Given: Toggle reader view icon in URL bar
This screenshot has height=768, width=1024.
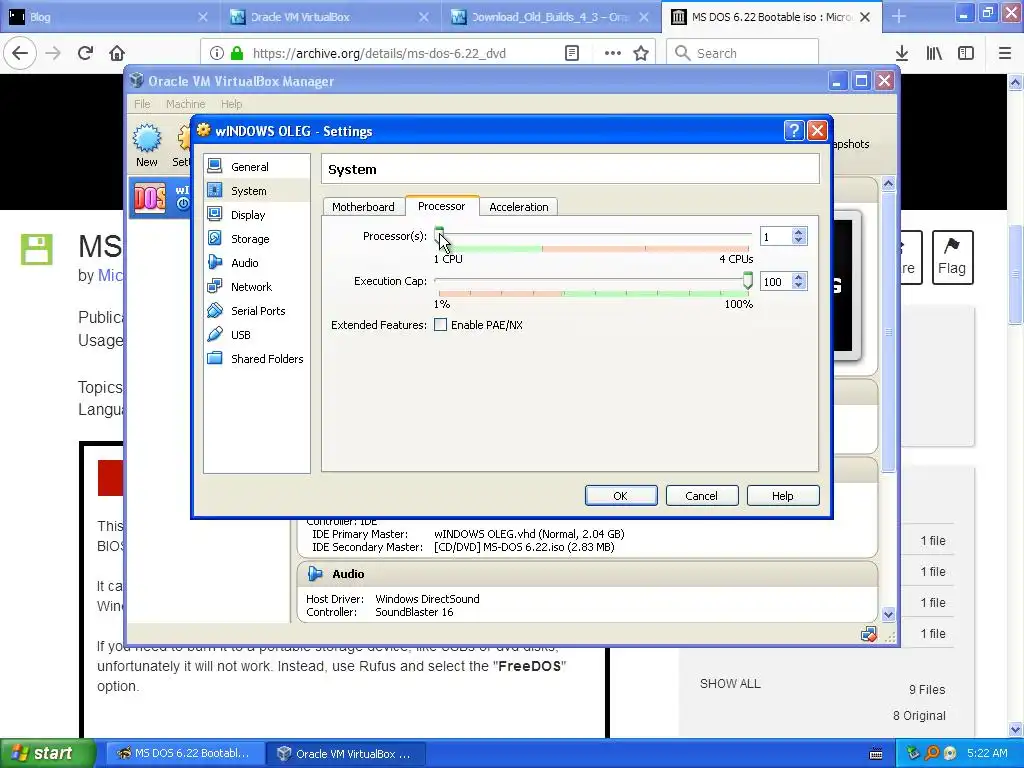Looking at the screenshot, I should point(571,53).
